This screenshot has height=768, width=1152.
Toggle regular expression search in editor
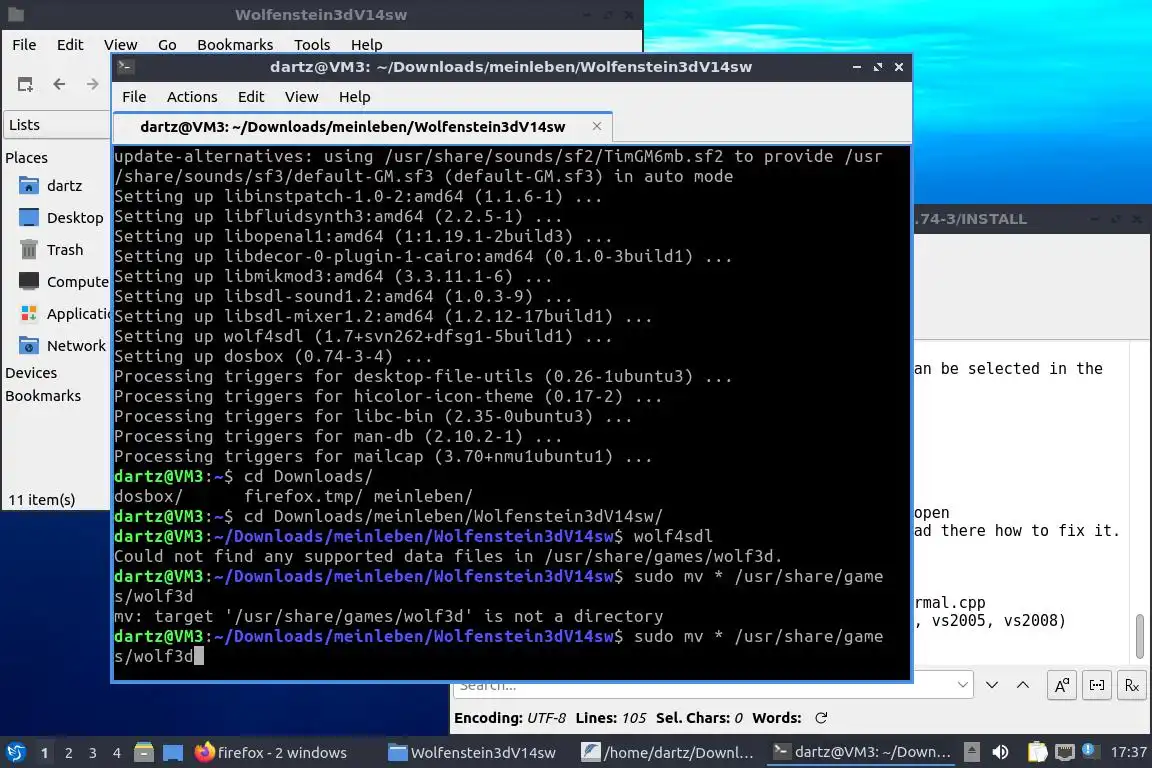pyautogui.click(x=1131, y=685)
